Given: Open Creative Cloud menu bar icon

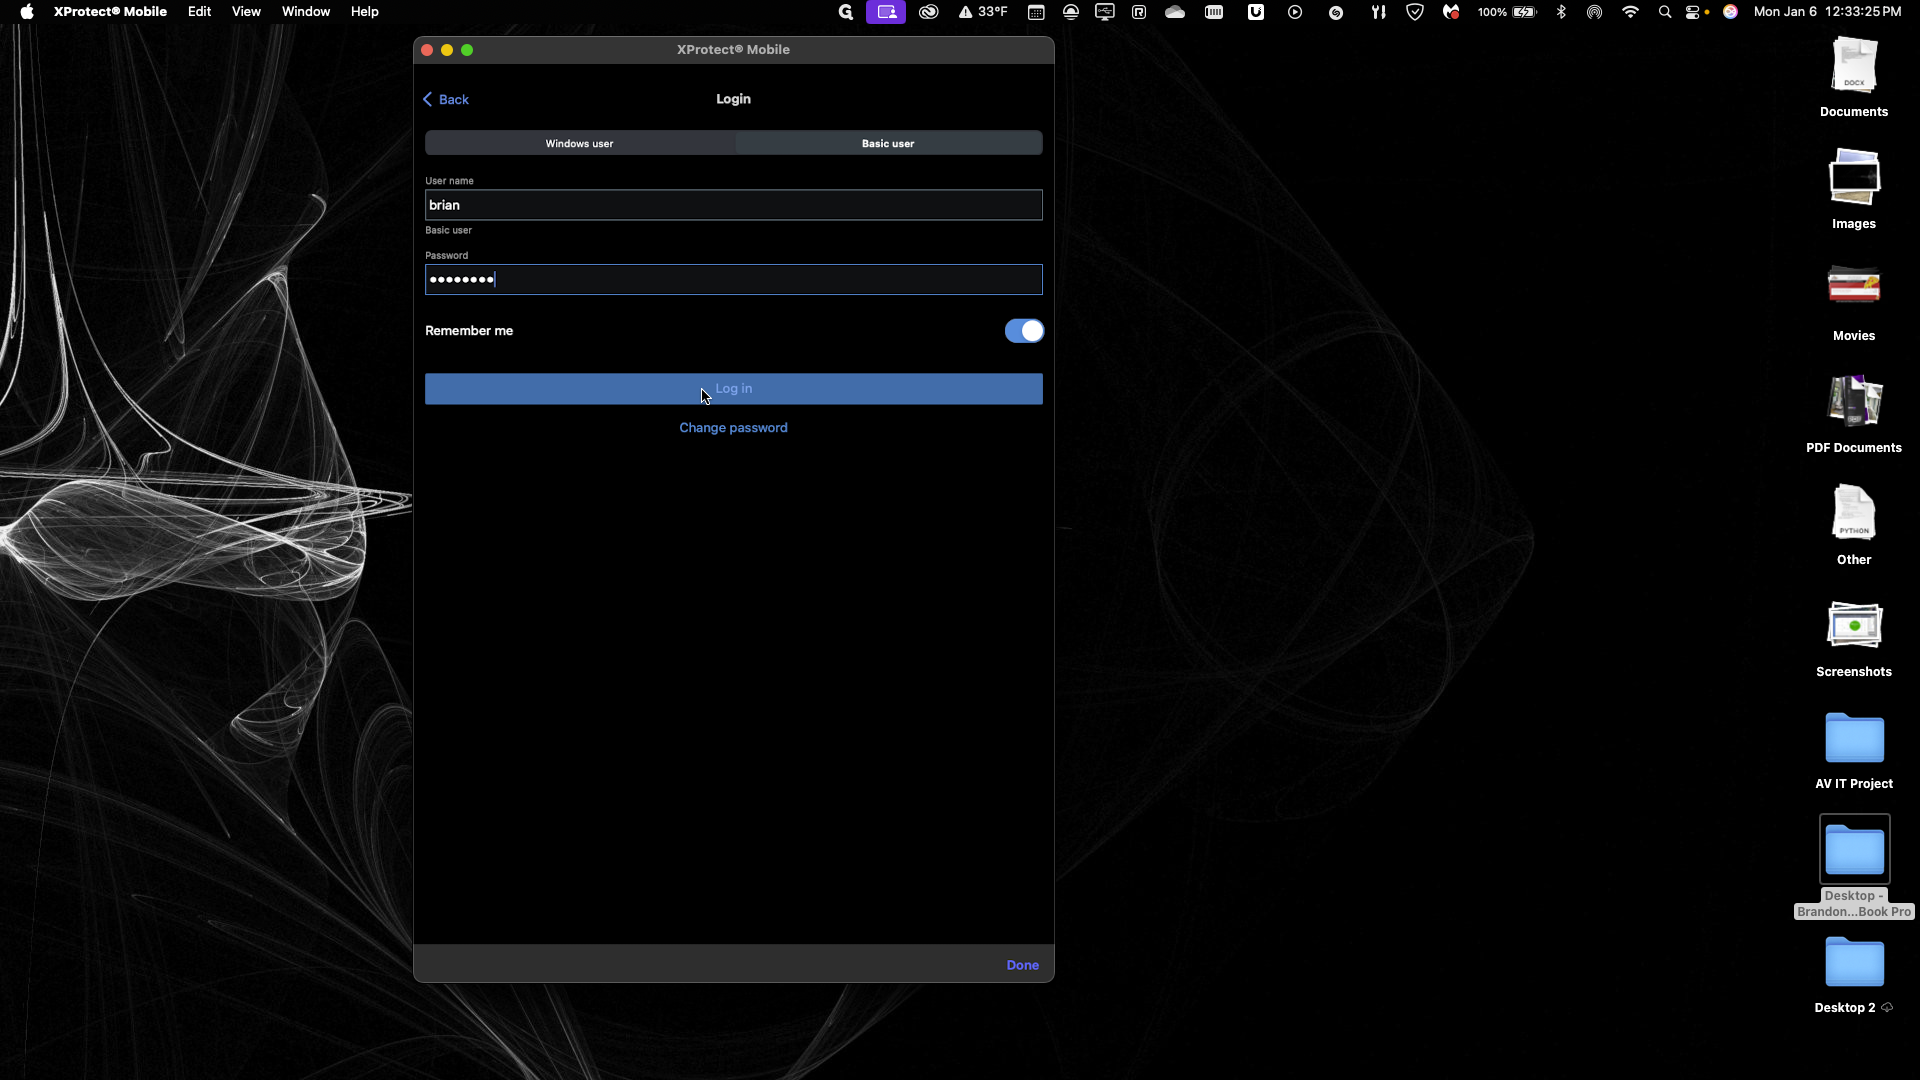Looking at the screenshot, I should pyautogui.click(x=929, y=12).
